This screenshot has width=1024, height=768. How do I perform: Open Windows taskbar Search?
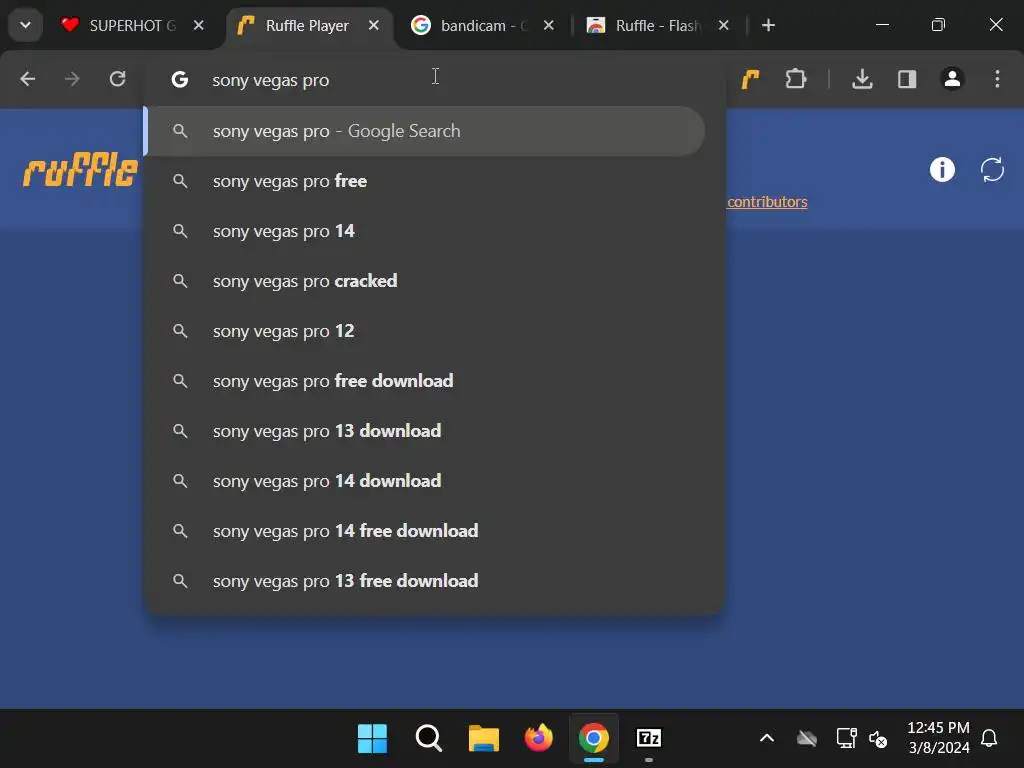[x=428, y=738]
